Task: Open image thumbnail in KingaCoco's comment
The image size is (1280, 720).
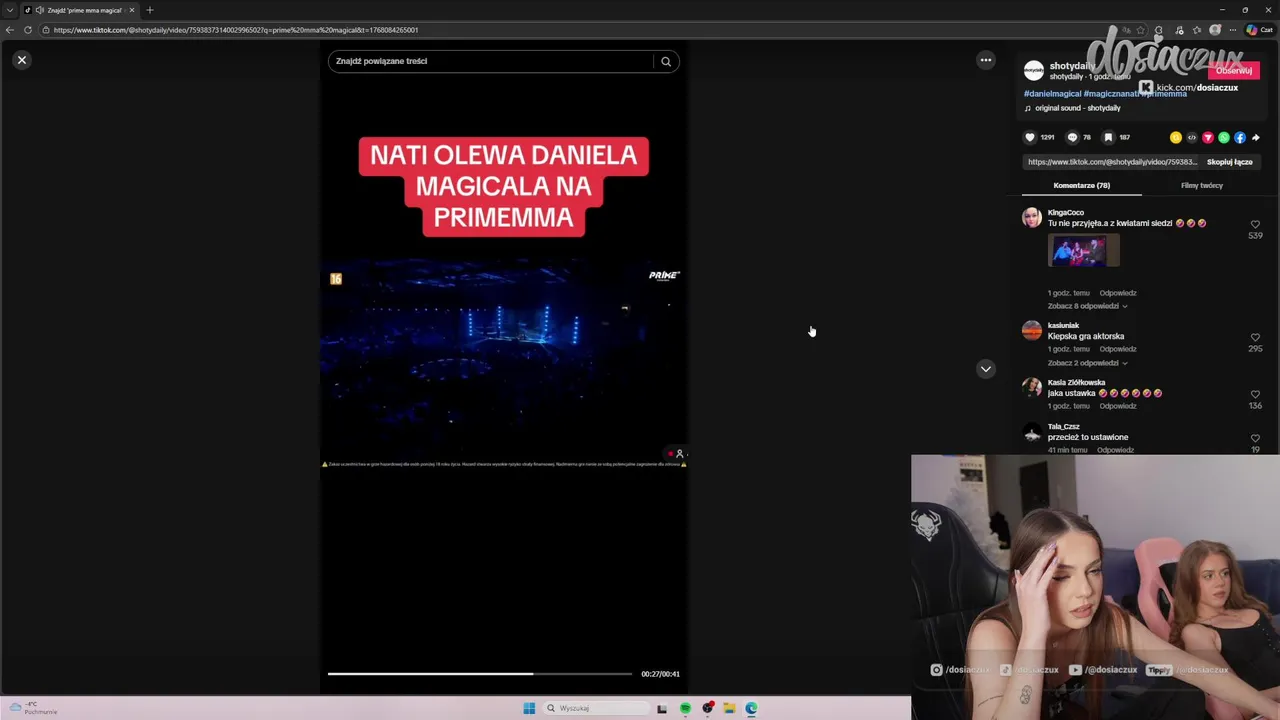Action: click(1084, 251)
